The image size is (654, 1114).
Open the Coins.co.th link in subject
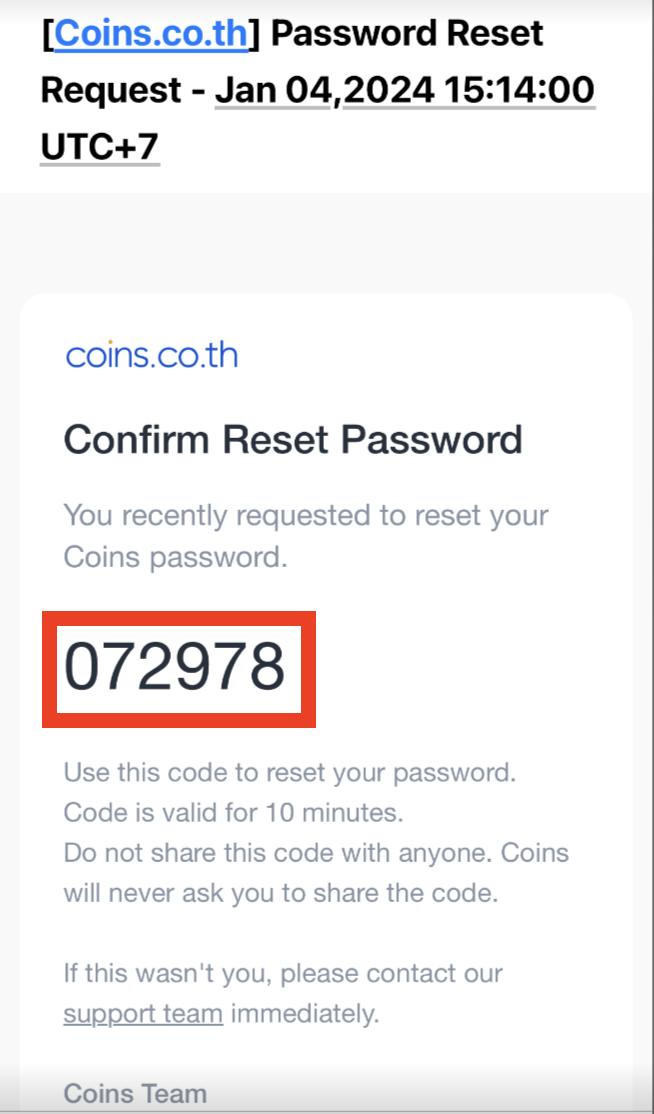(x=151, y=33)
